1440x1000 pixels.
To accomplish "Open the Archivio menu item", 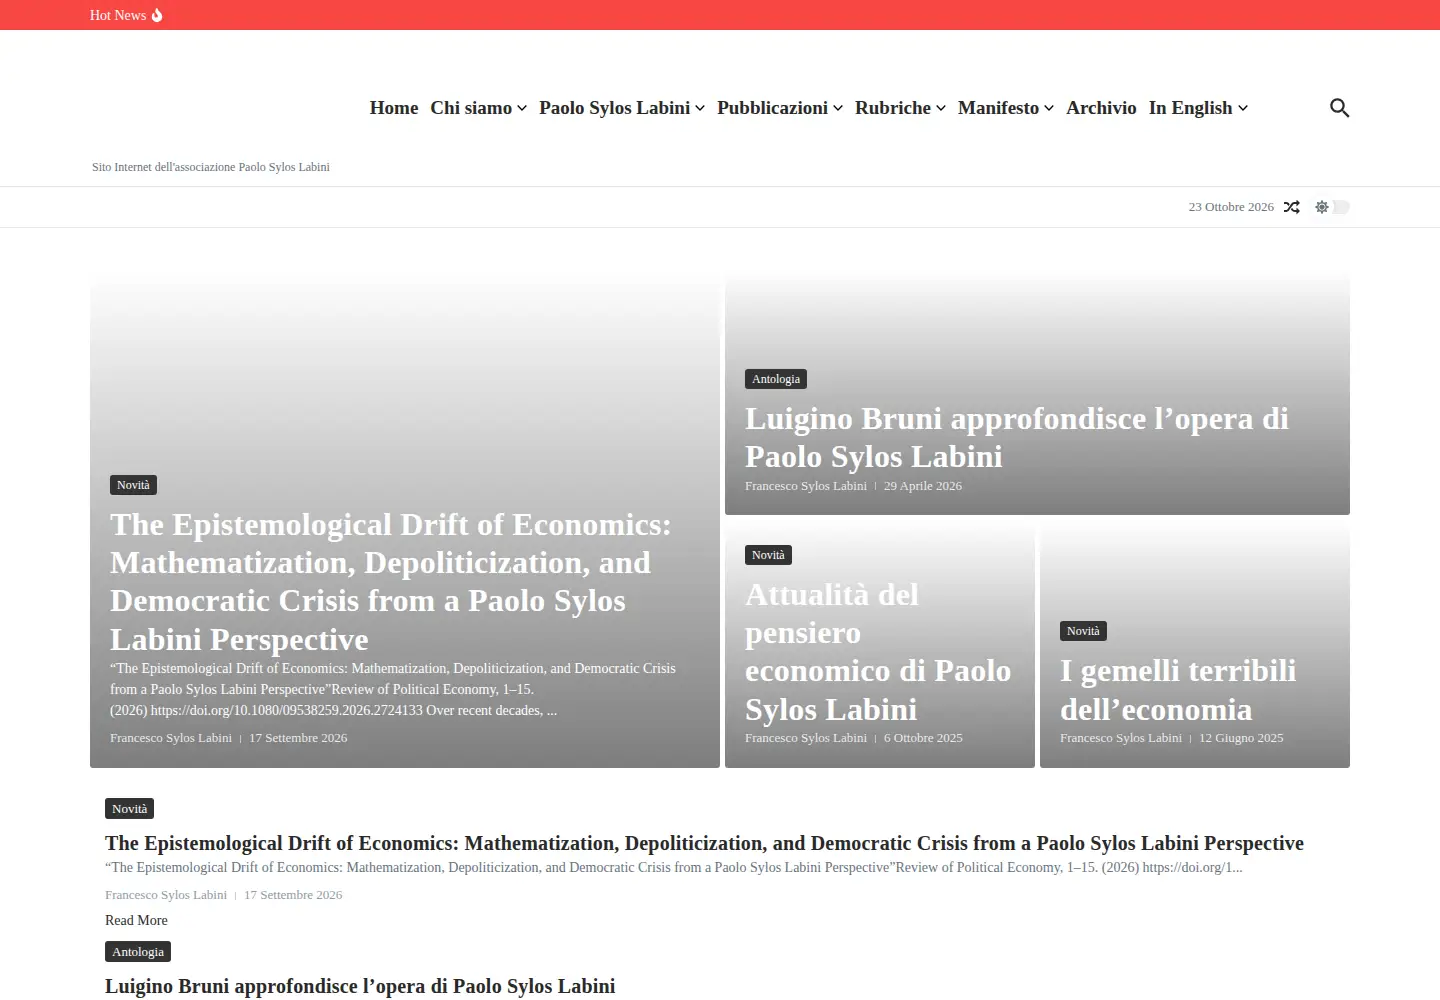I will [x=1101, y=108].
